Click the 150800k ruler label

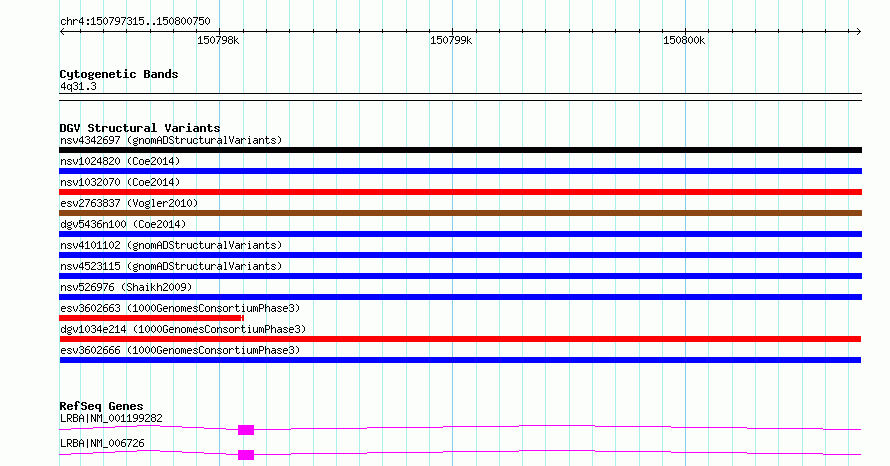[x=684, y=41]
